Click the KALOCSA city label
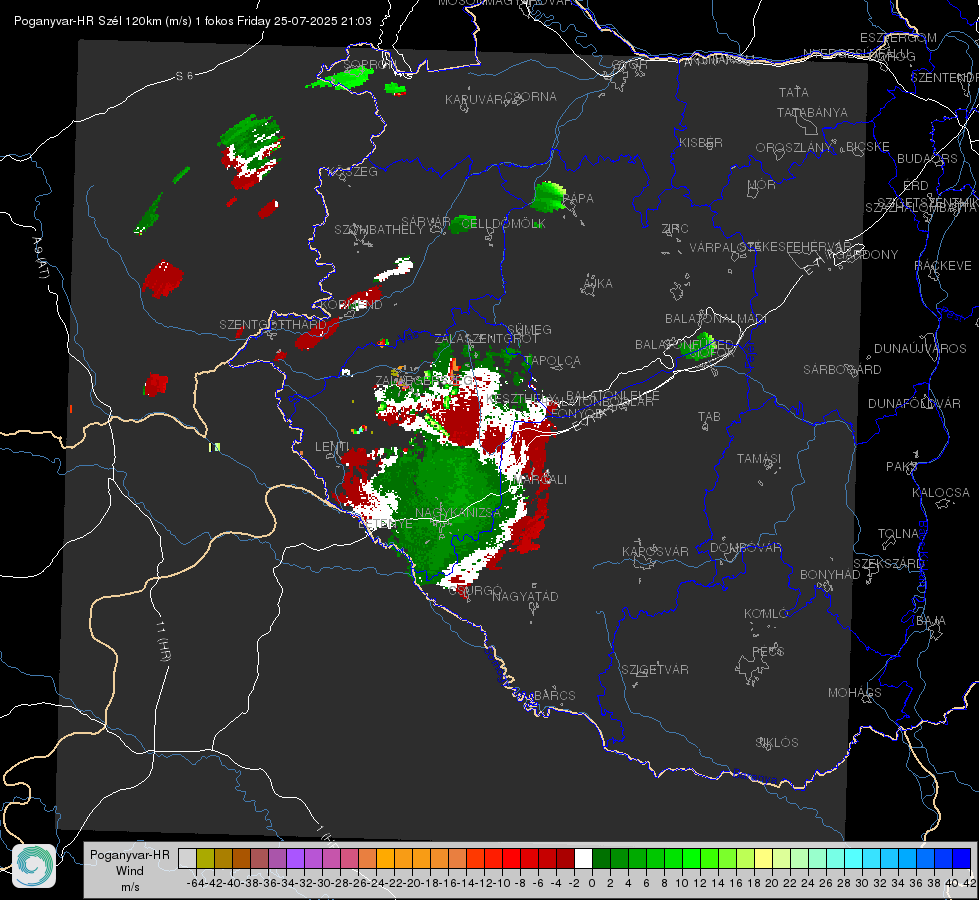Image resolution: width=979 pixels, height=900 pixels. 940,493
